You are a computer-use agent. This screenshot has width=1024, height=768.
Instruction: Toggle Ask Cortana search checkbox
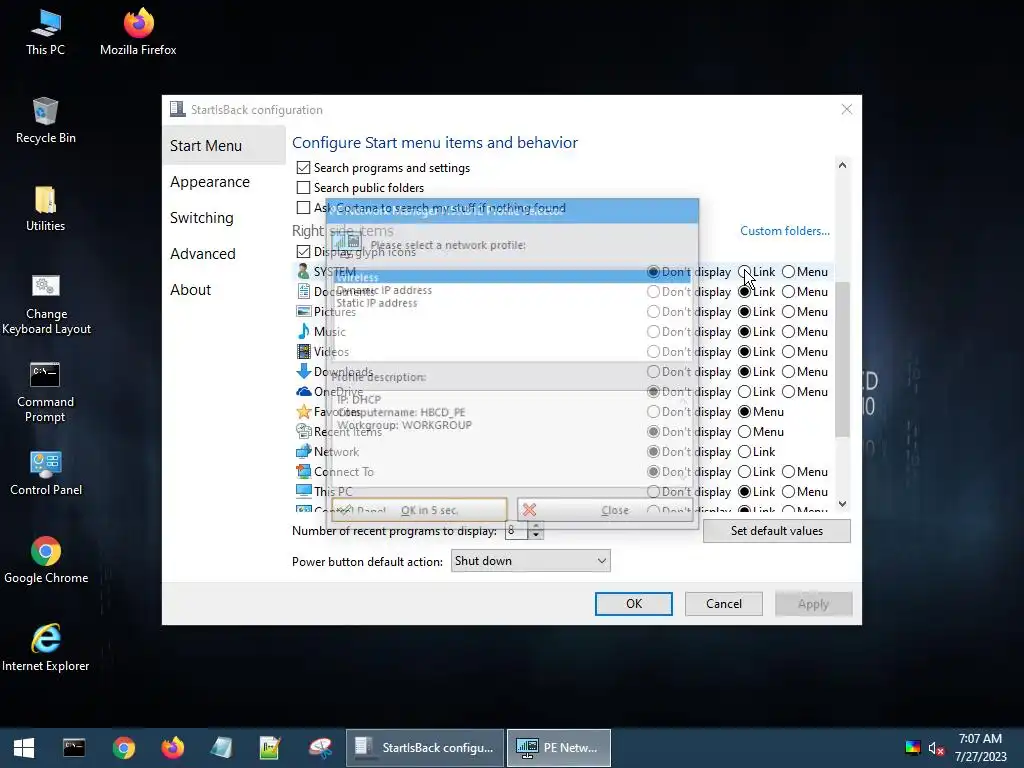[303, 208]
